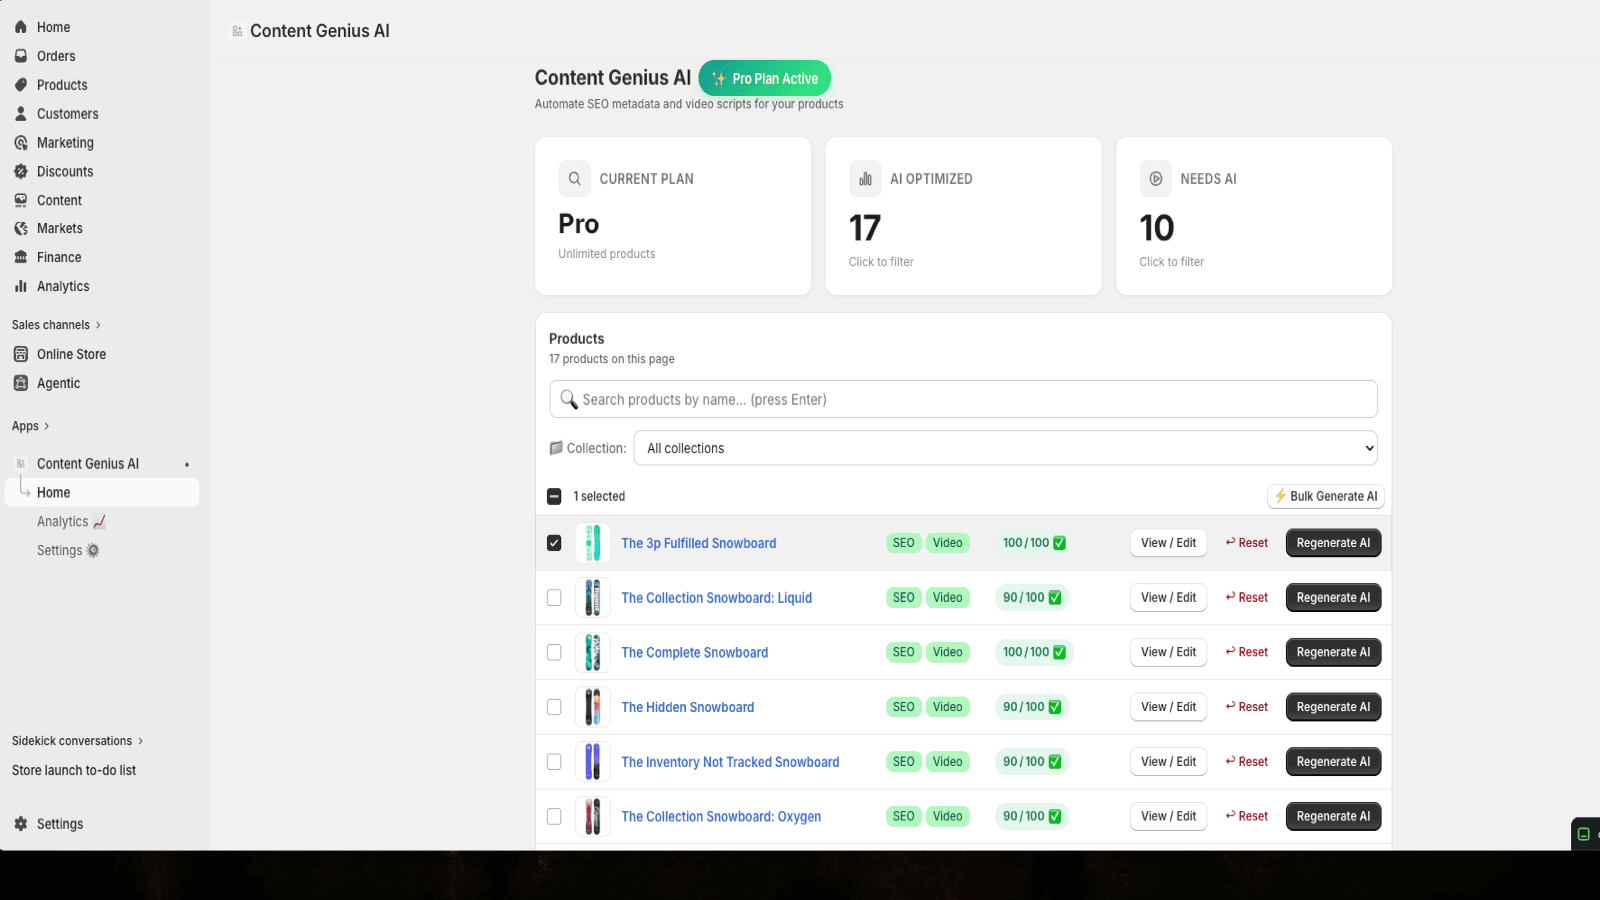1600x900 pixels.
Task: Open the All collections dropdown
Action: [x=1005, y=448]
